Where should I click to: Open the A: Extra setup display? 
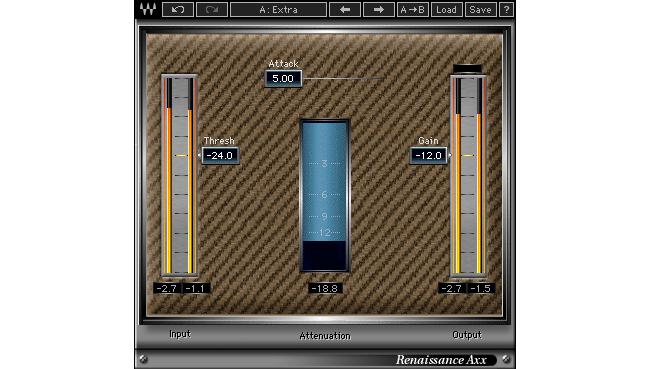click(279, 10)
